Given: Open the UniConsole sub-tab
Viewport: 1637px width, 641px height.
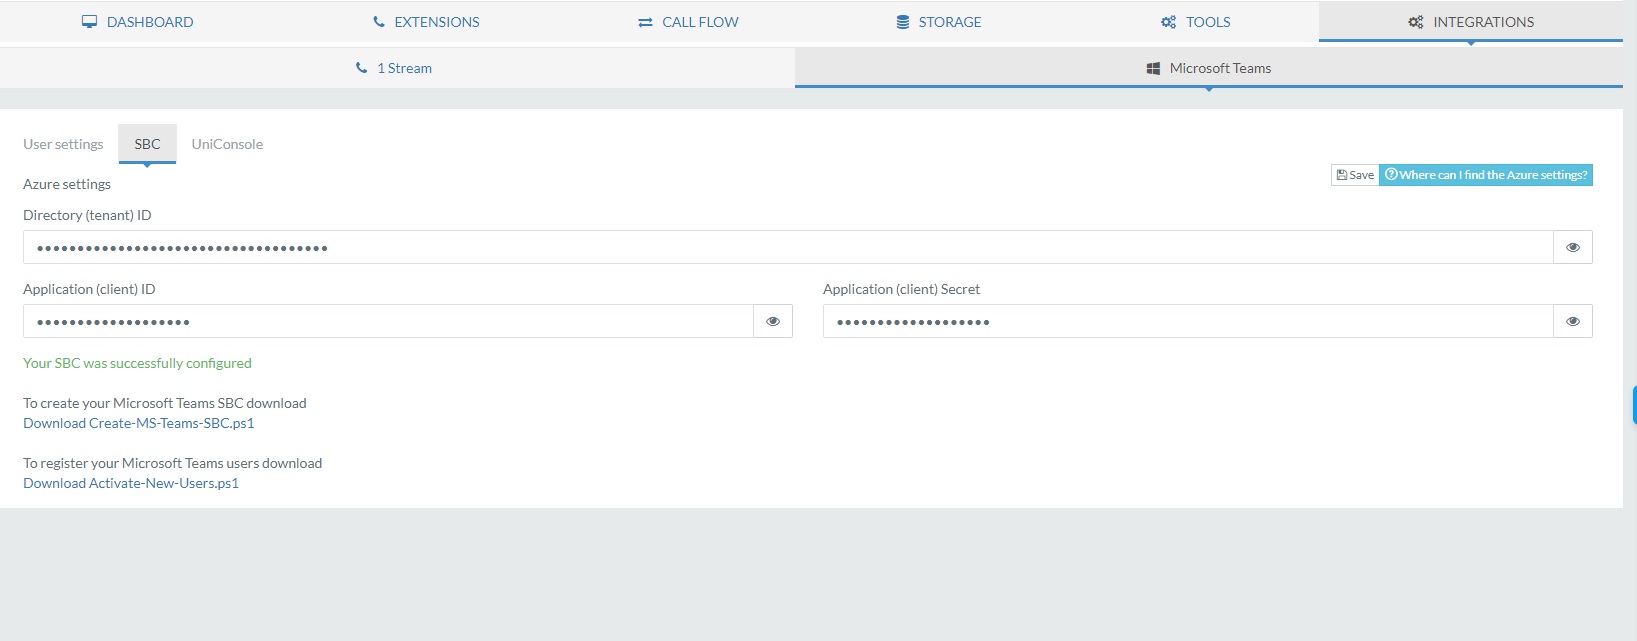Looking at the screenshot, I should 227,144.
